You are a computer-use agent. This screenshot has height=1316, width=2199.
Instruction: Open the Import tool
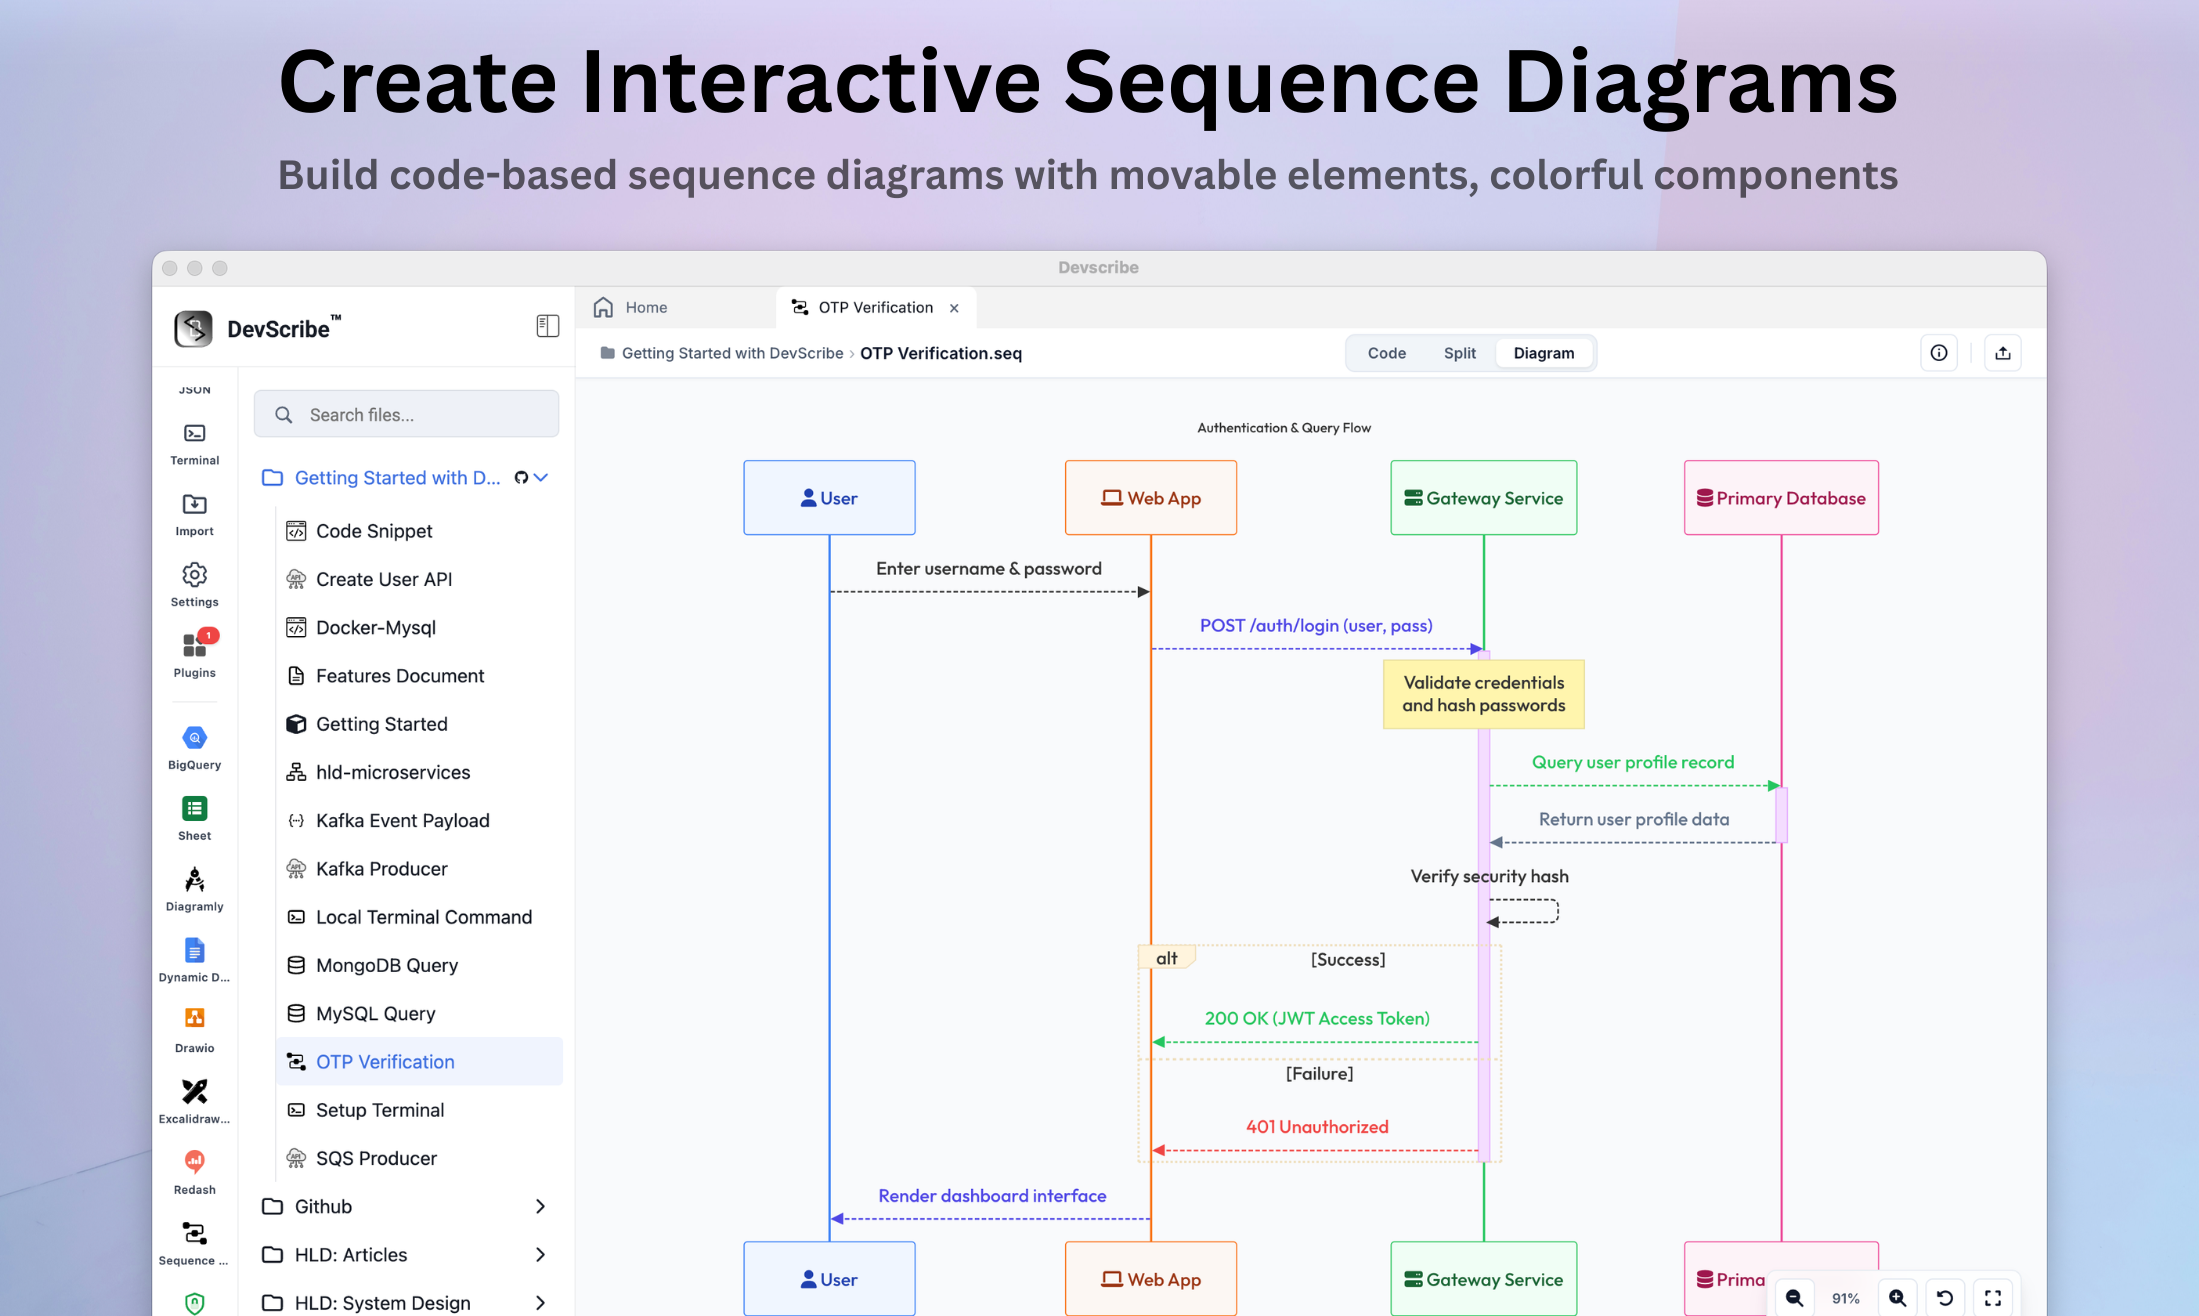[194, 515]
